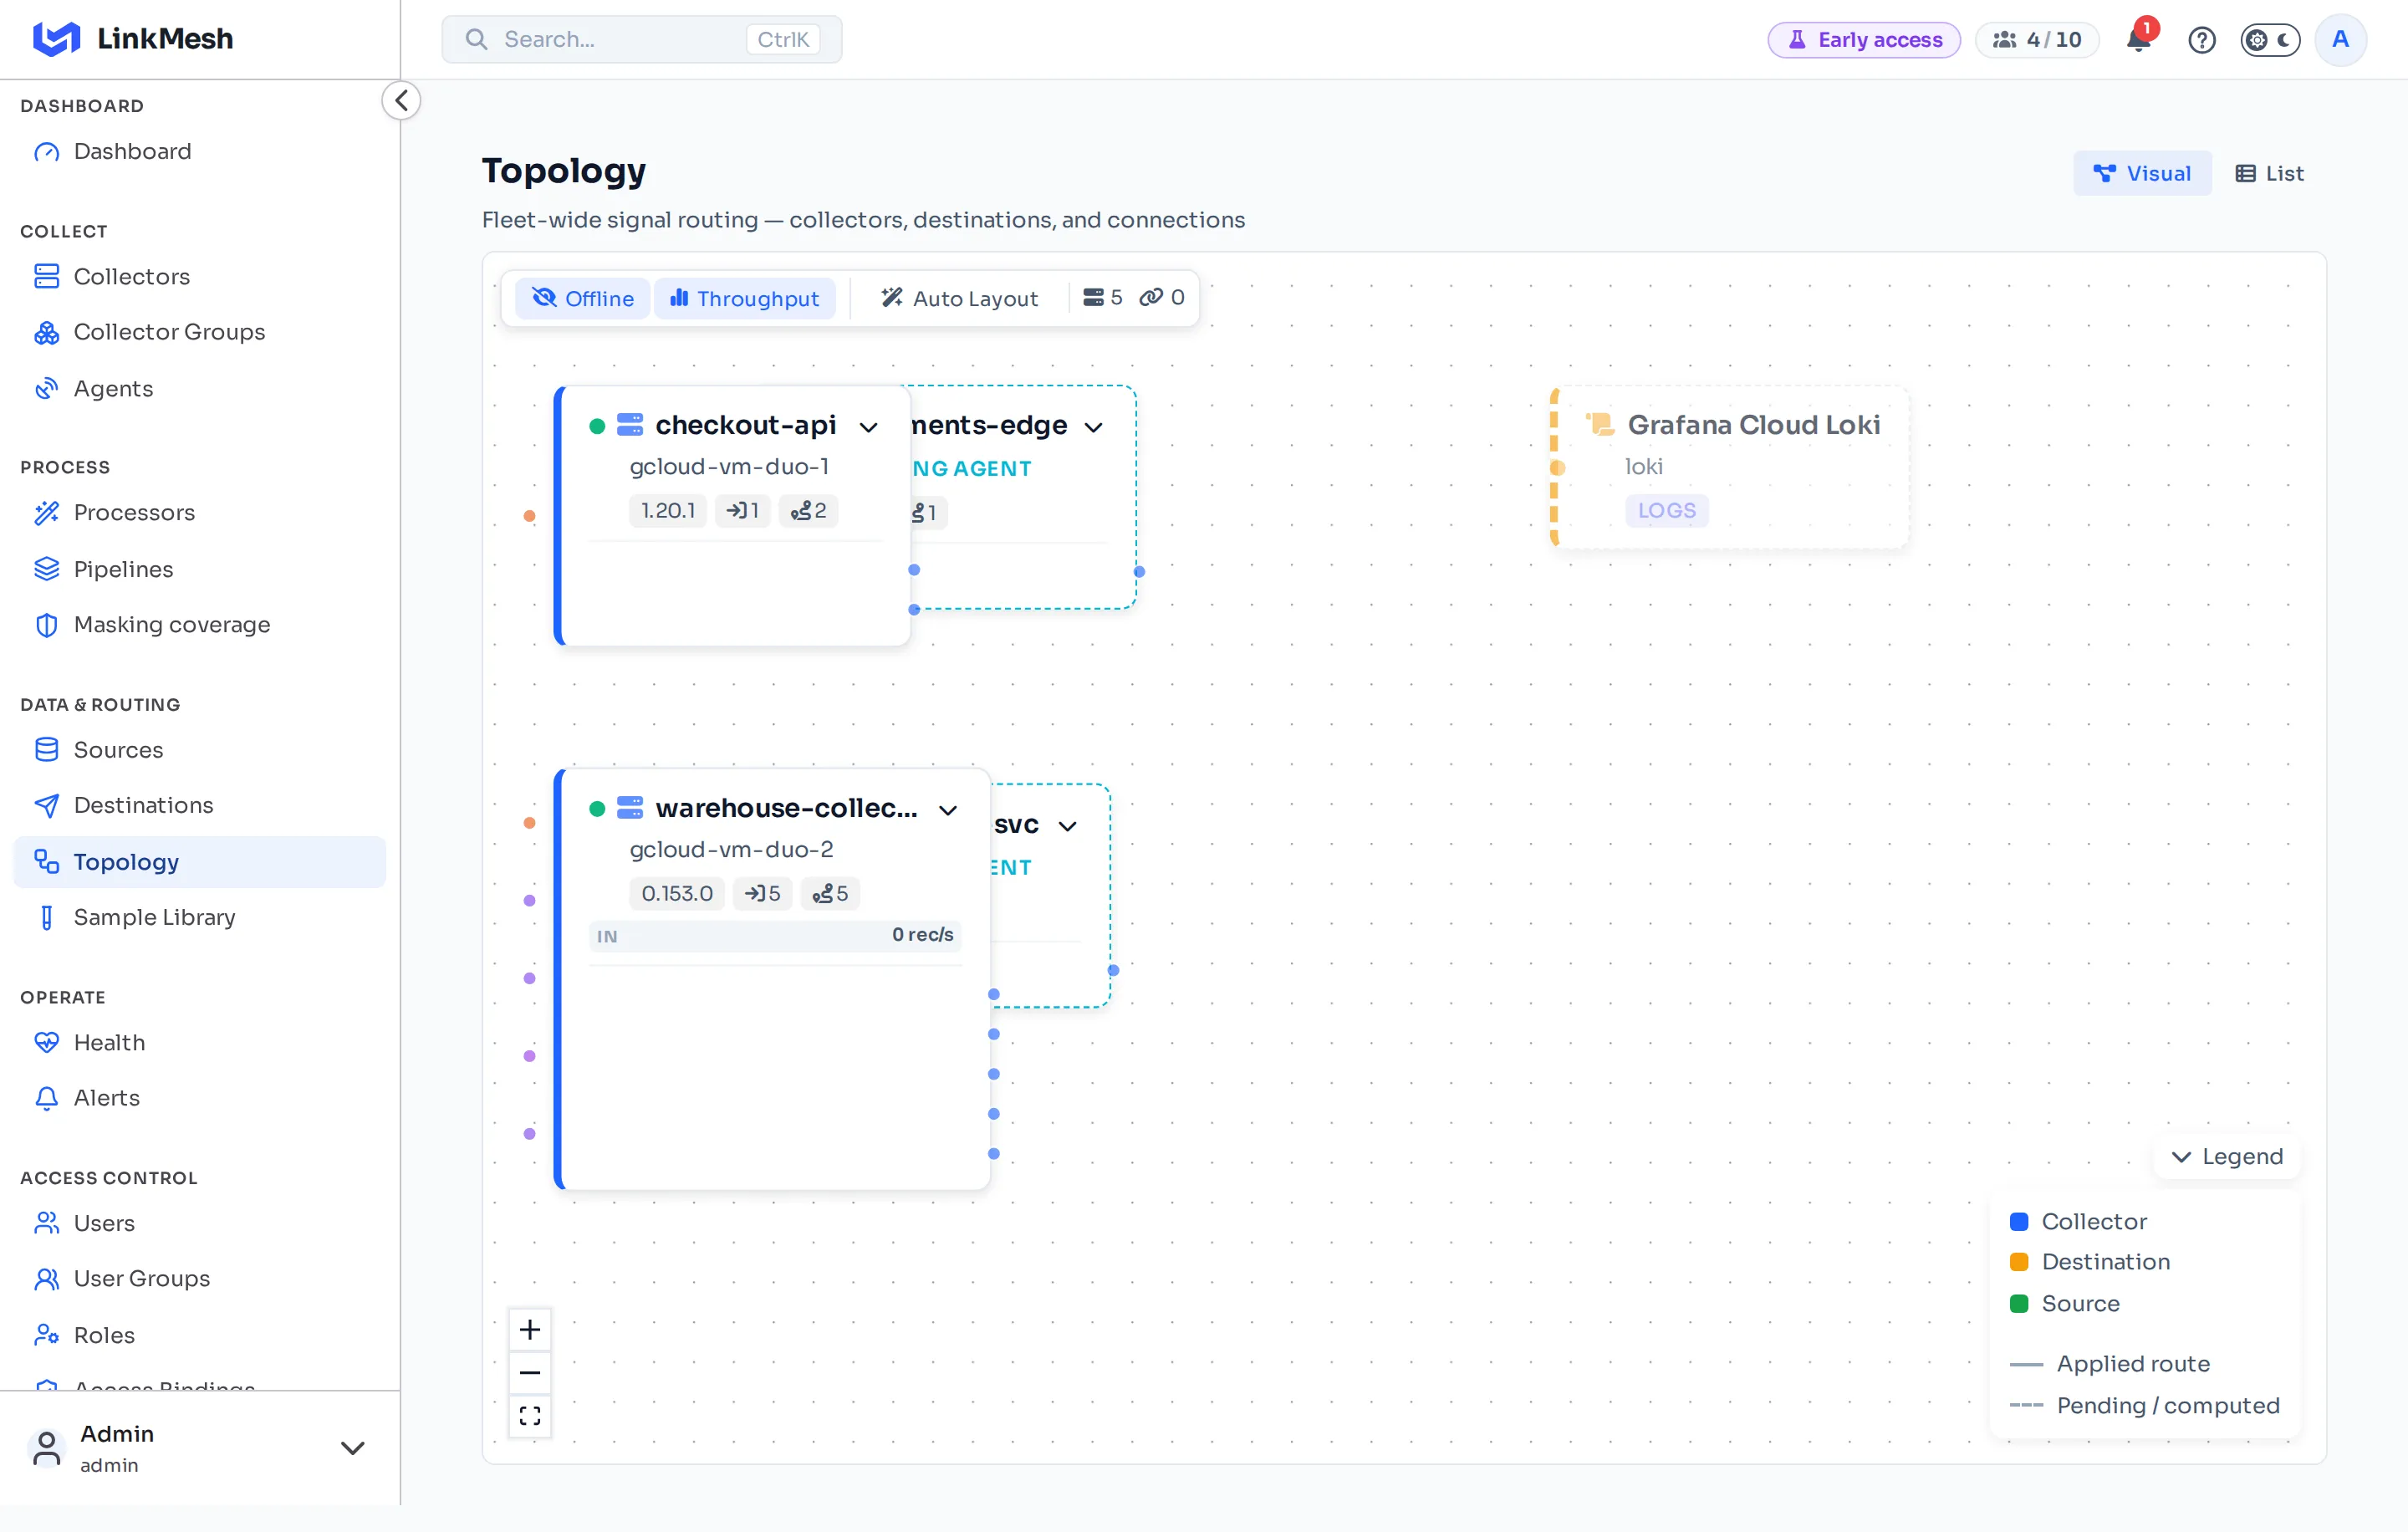Expand the warehouse-collector node chevron
Viewport: 2408px width, 1532px height.
948,810
